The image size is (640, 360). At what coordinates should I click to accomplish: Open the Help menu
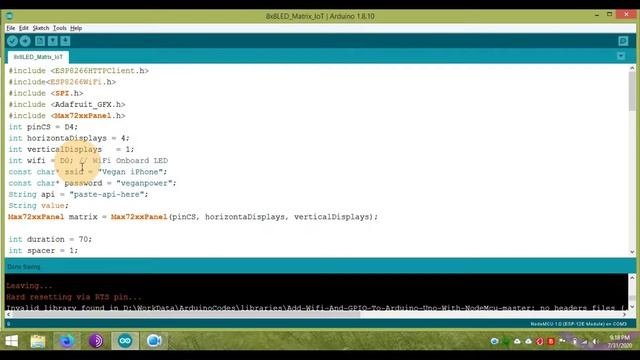click(x=76, y=28)
